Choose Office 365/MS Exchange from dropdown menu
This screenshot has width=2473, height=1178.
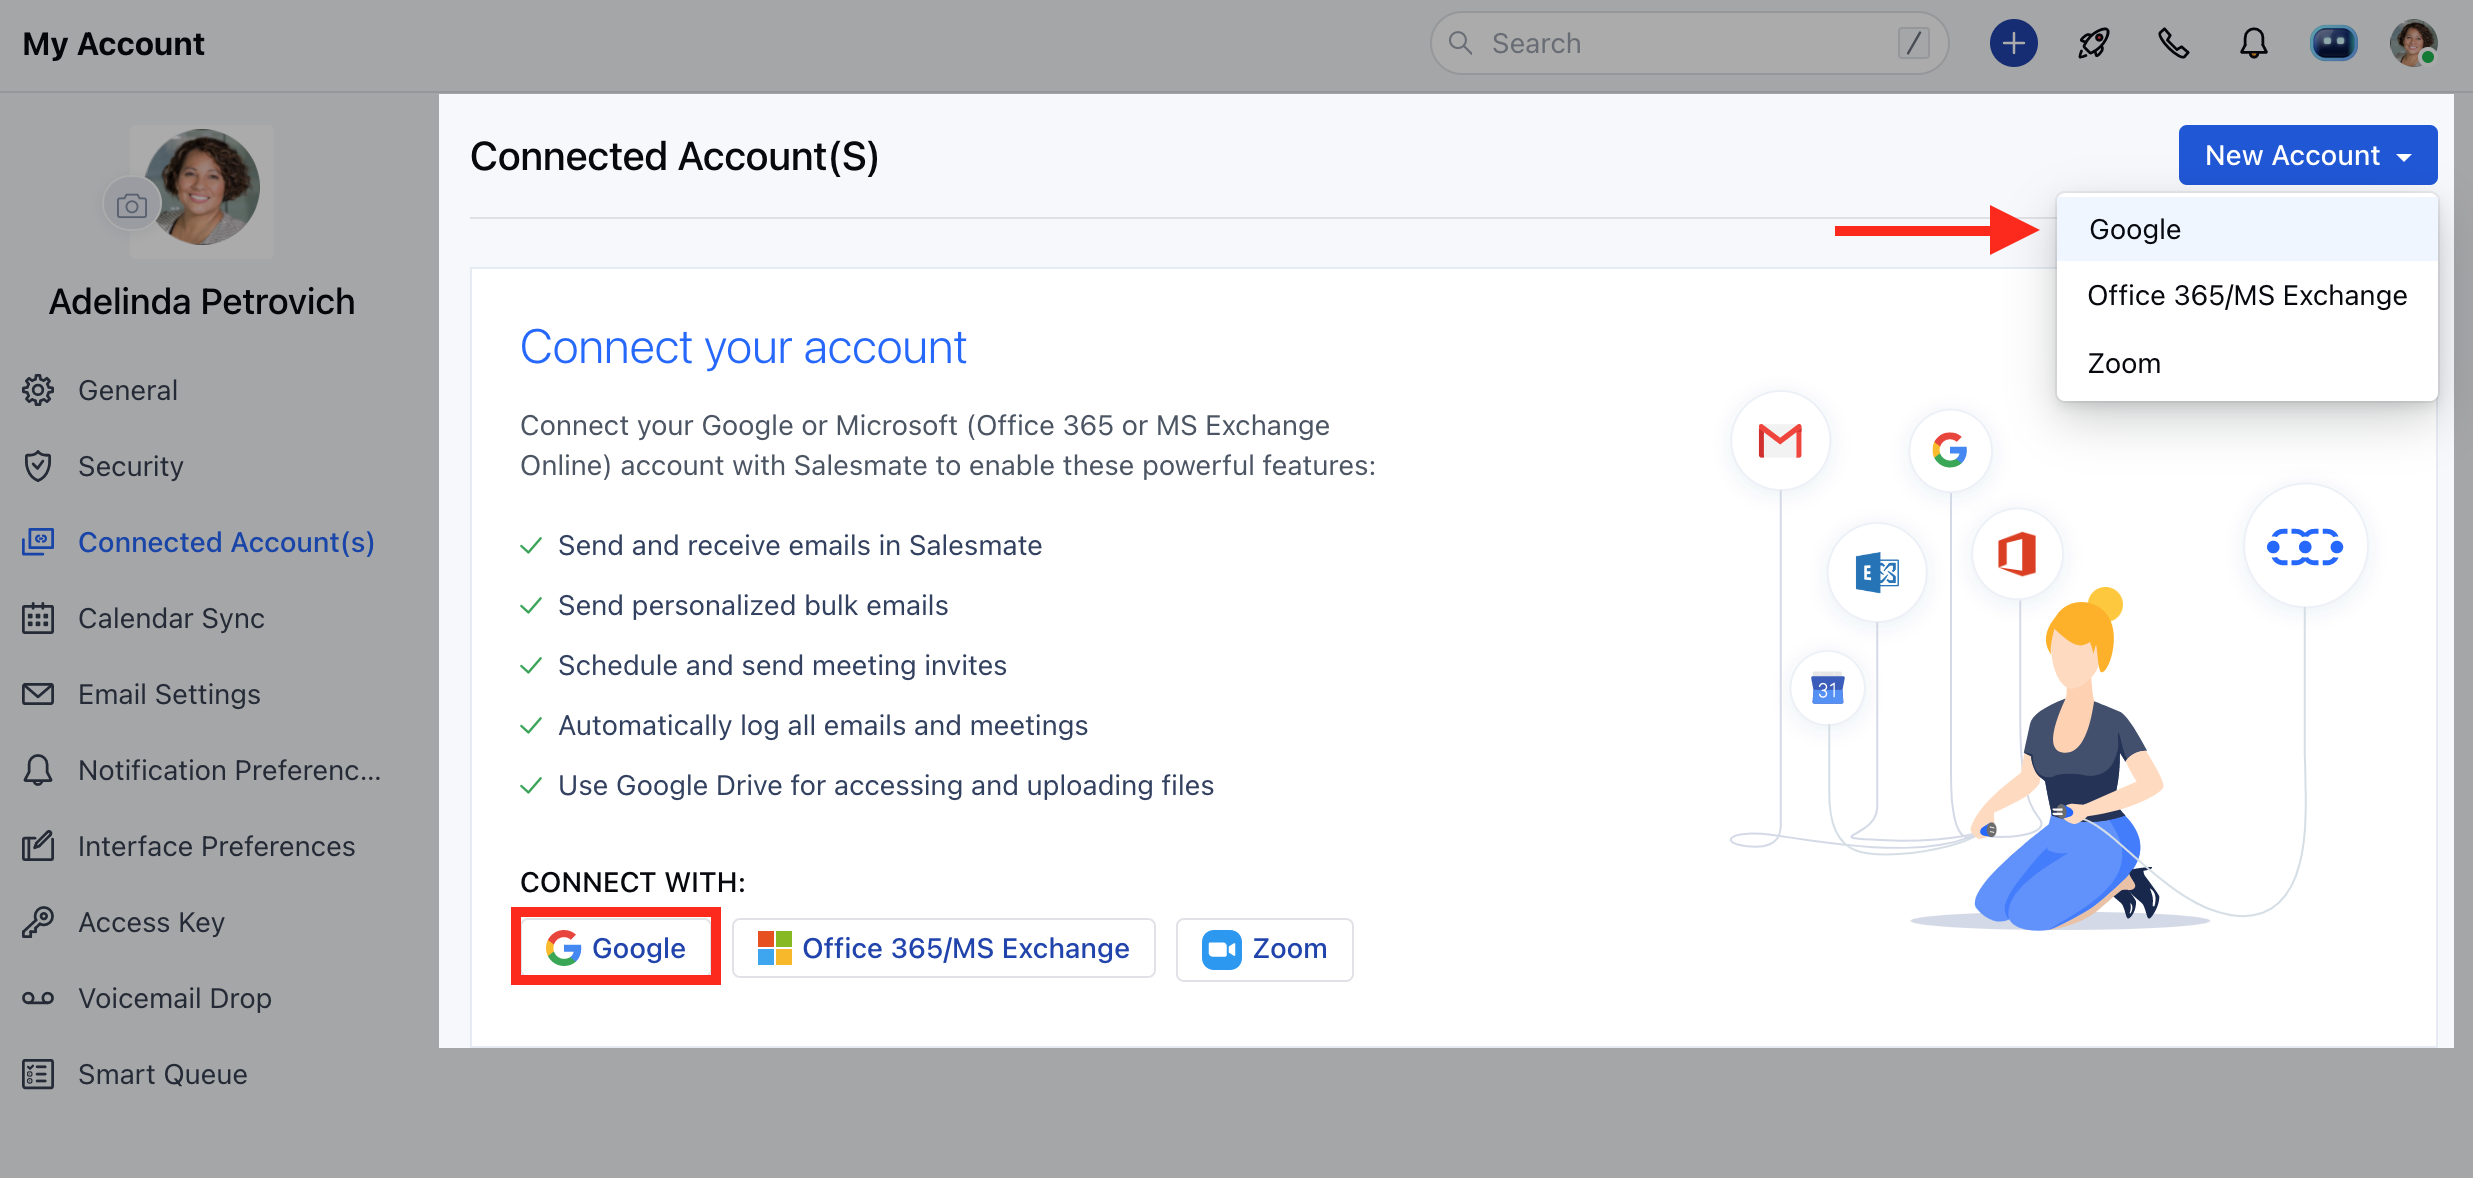(2246, 296)
